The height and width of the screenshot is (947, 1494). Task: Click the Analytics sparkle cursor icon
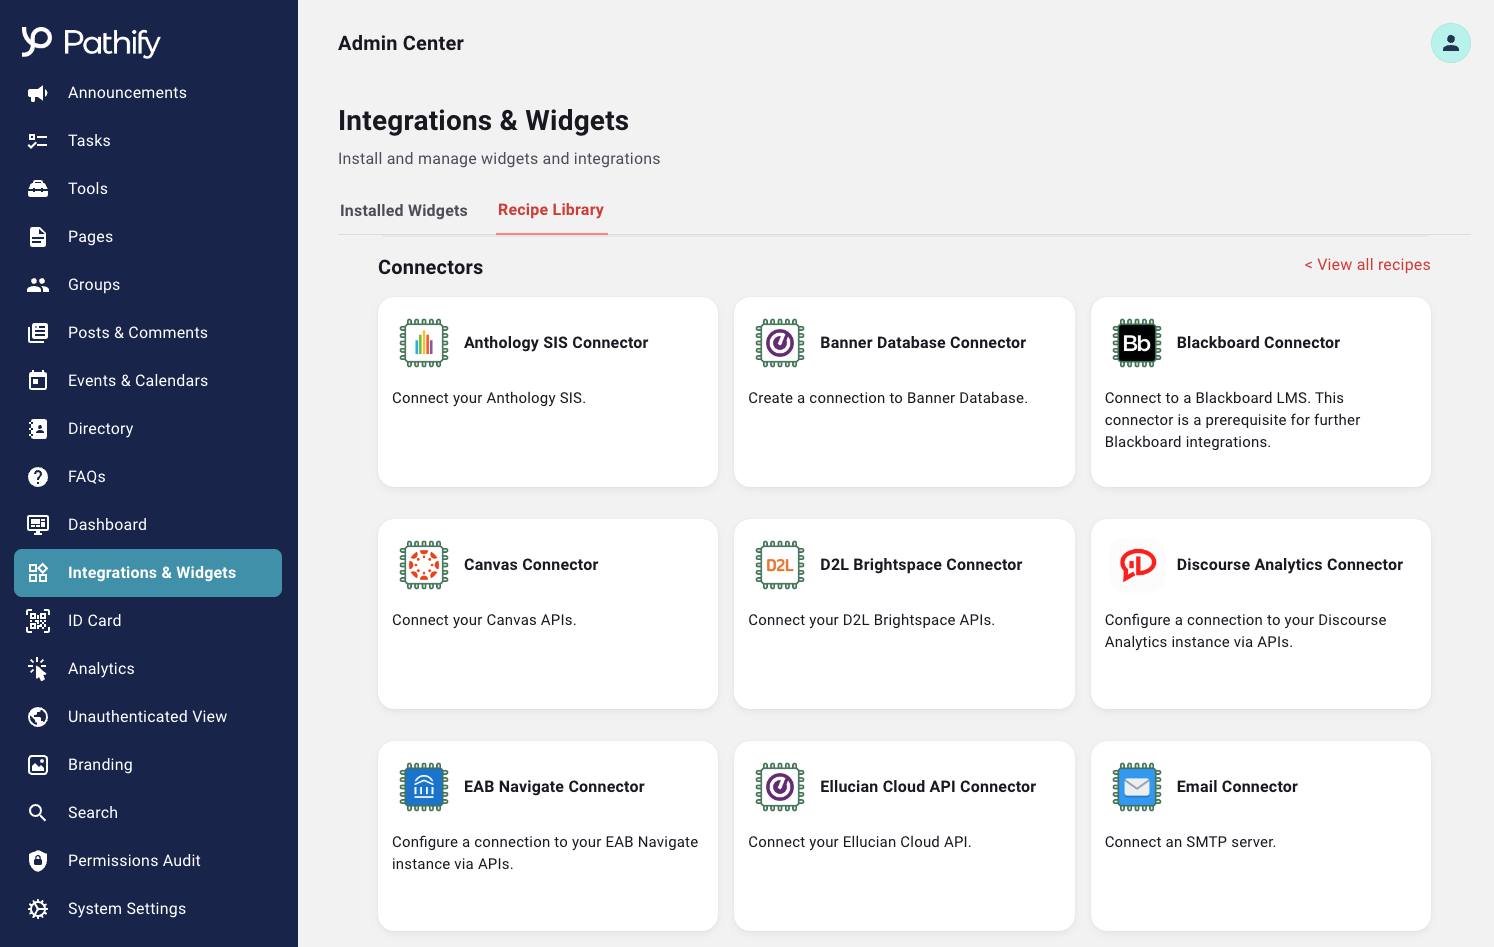(38, 669)
